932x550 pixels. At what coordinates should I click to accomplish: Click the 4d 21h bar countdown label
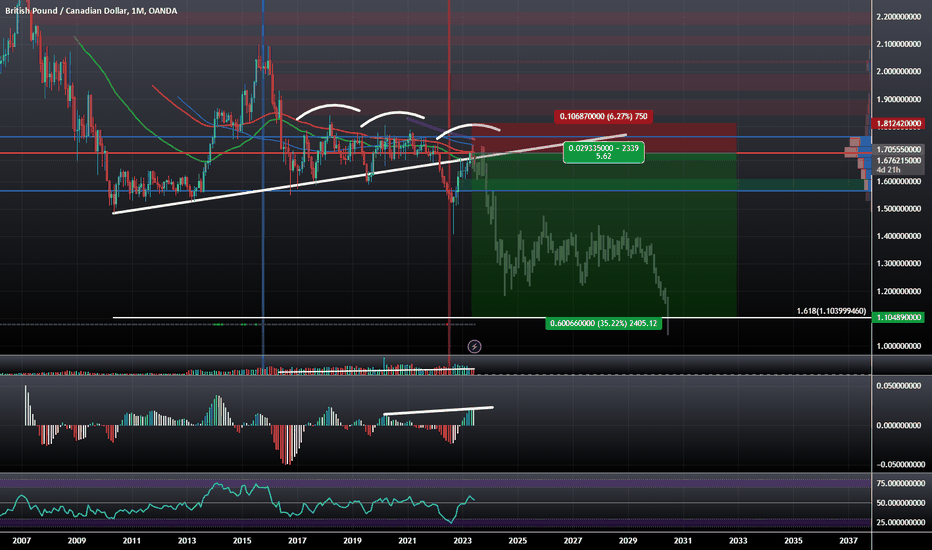coord(888,170)
